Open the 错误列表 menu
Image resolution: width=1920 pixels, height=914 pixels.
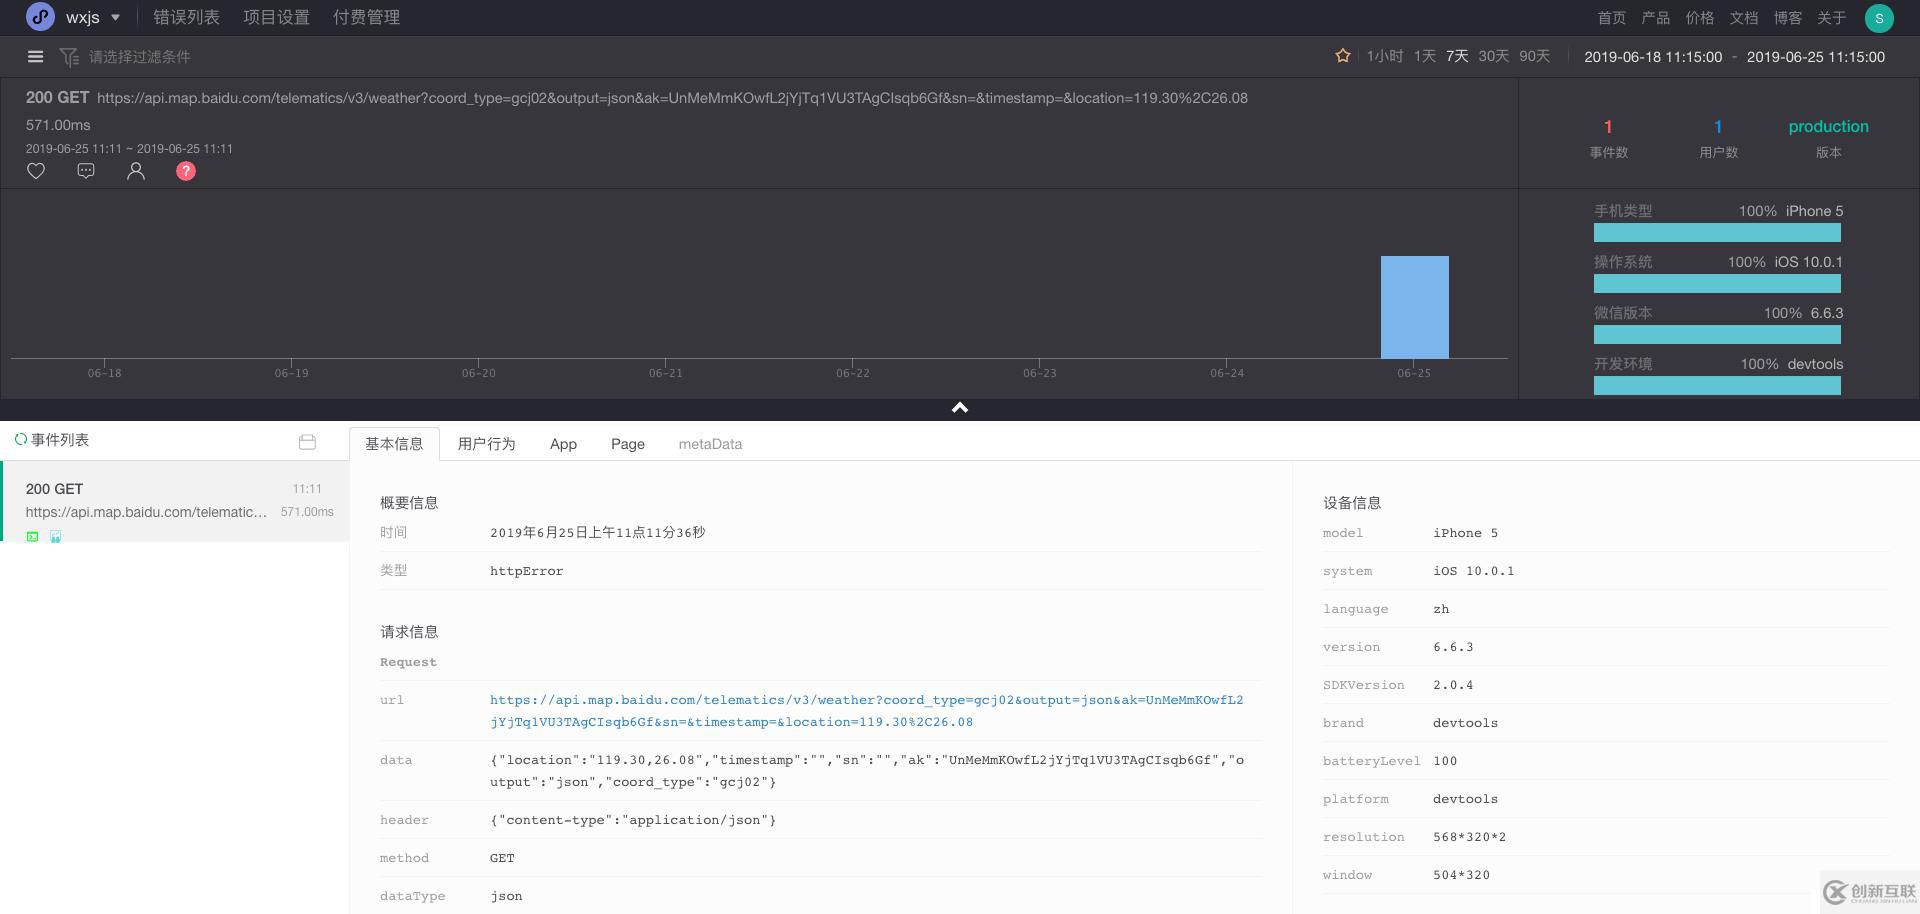186,17
